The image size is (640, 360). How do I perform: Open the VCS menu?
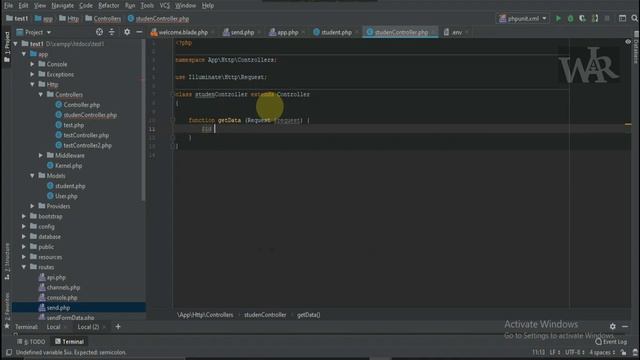(x=164, y=5)
